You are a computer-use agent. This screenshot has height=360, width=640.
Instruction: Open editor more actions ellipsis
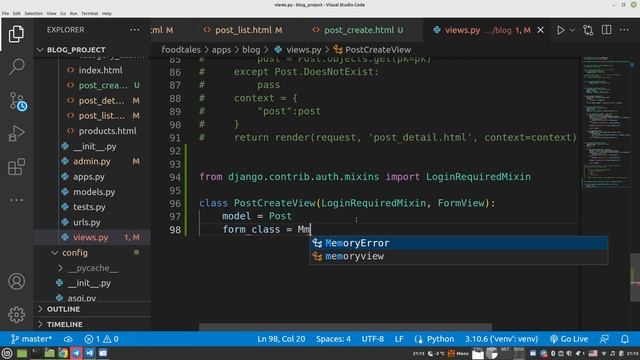[624, 30]
